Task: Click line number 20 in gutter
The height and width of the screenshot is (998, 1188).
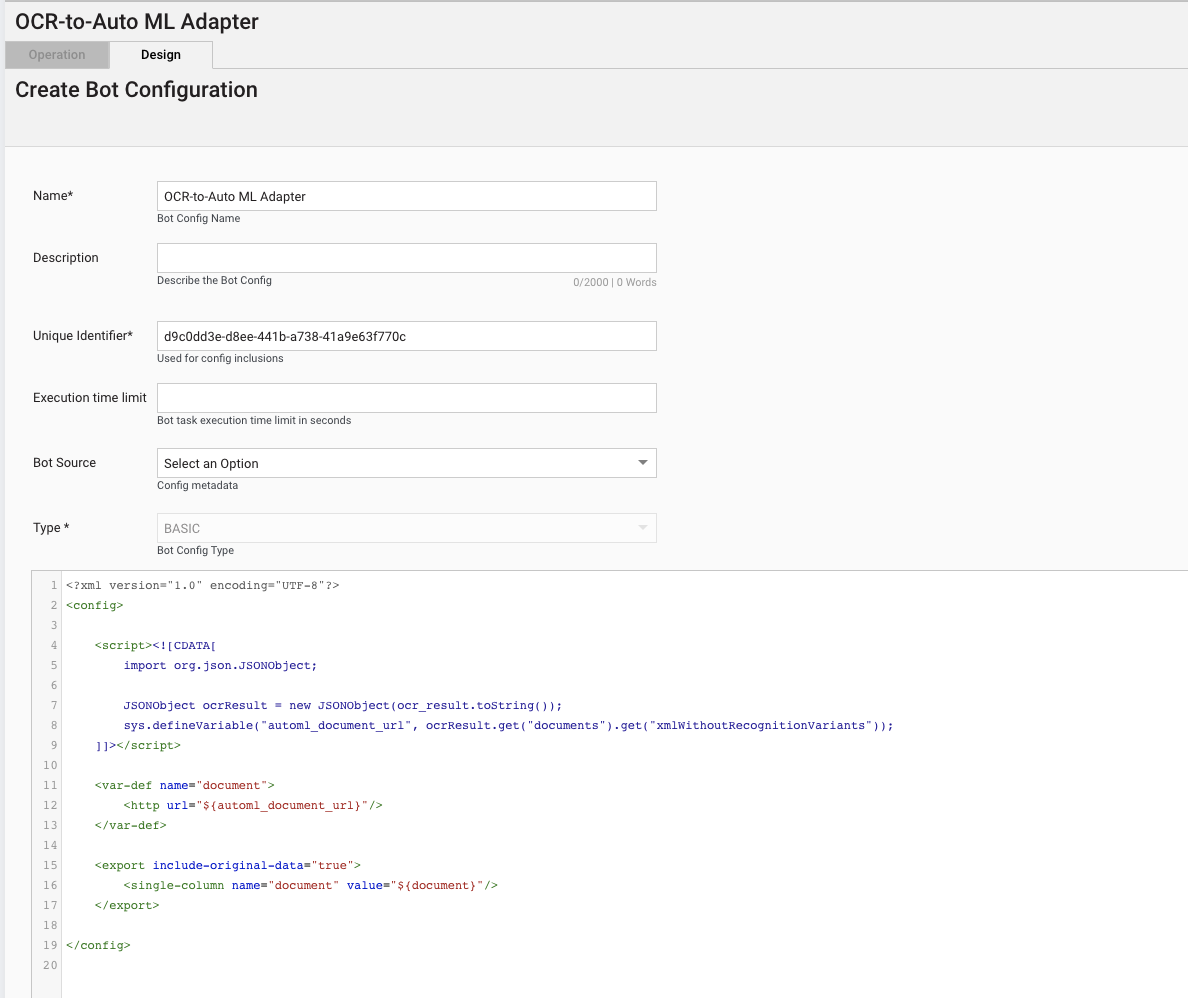Action: click(50, 965)
